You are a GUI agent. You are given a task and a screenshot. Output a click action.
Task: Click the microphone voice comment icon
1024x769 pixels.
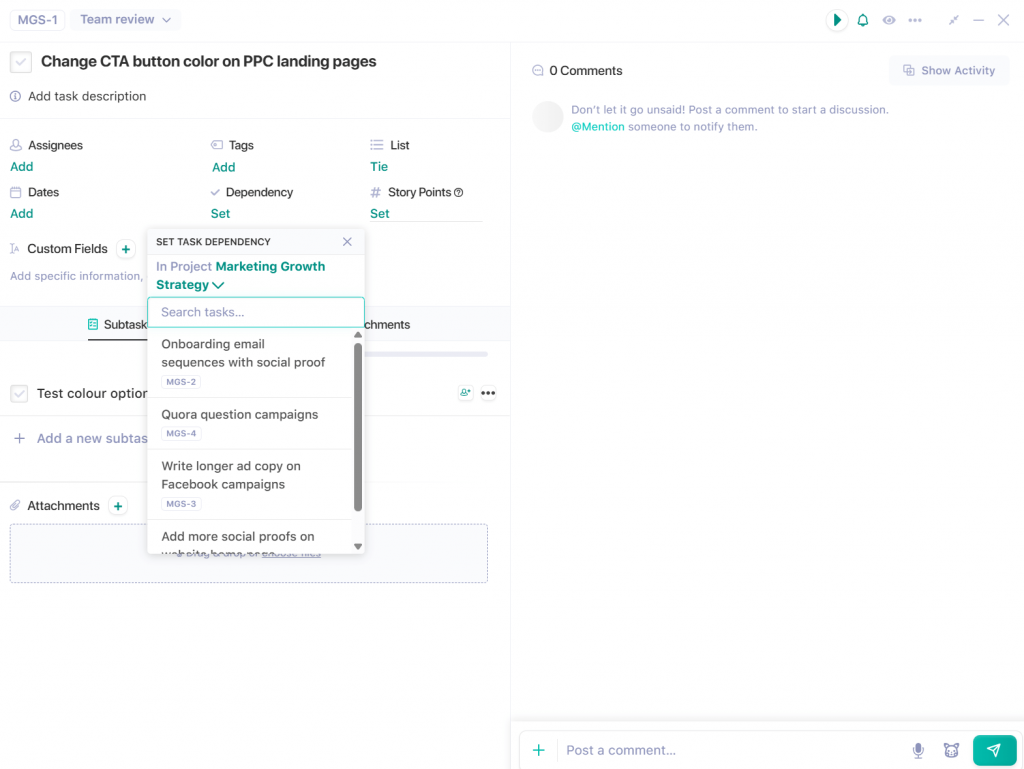918,750
